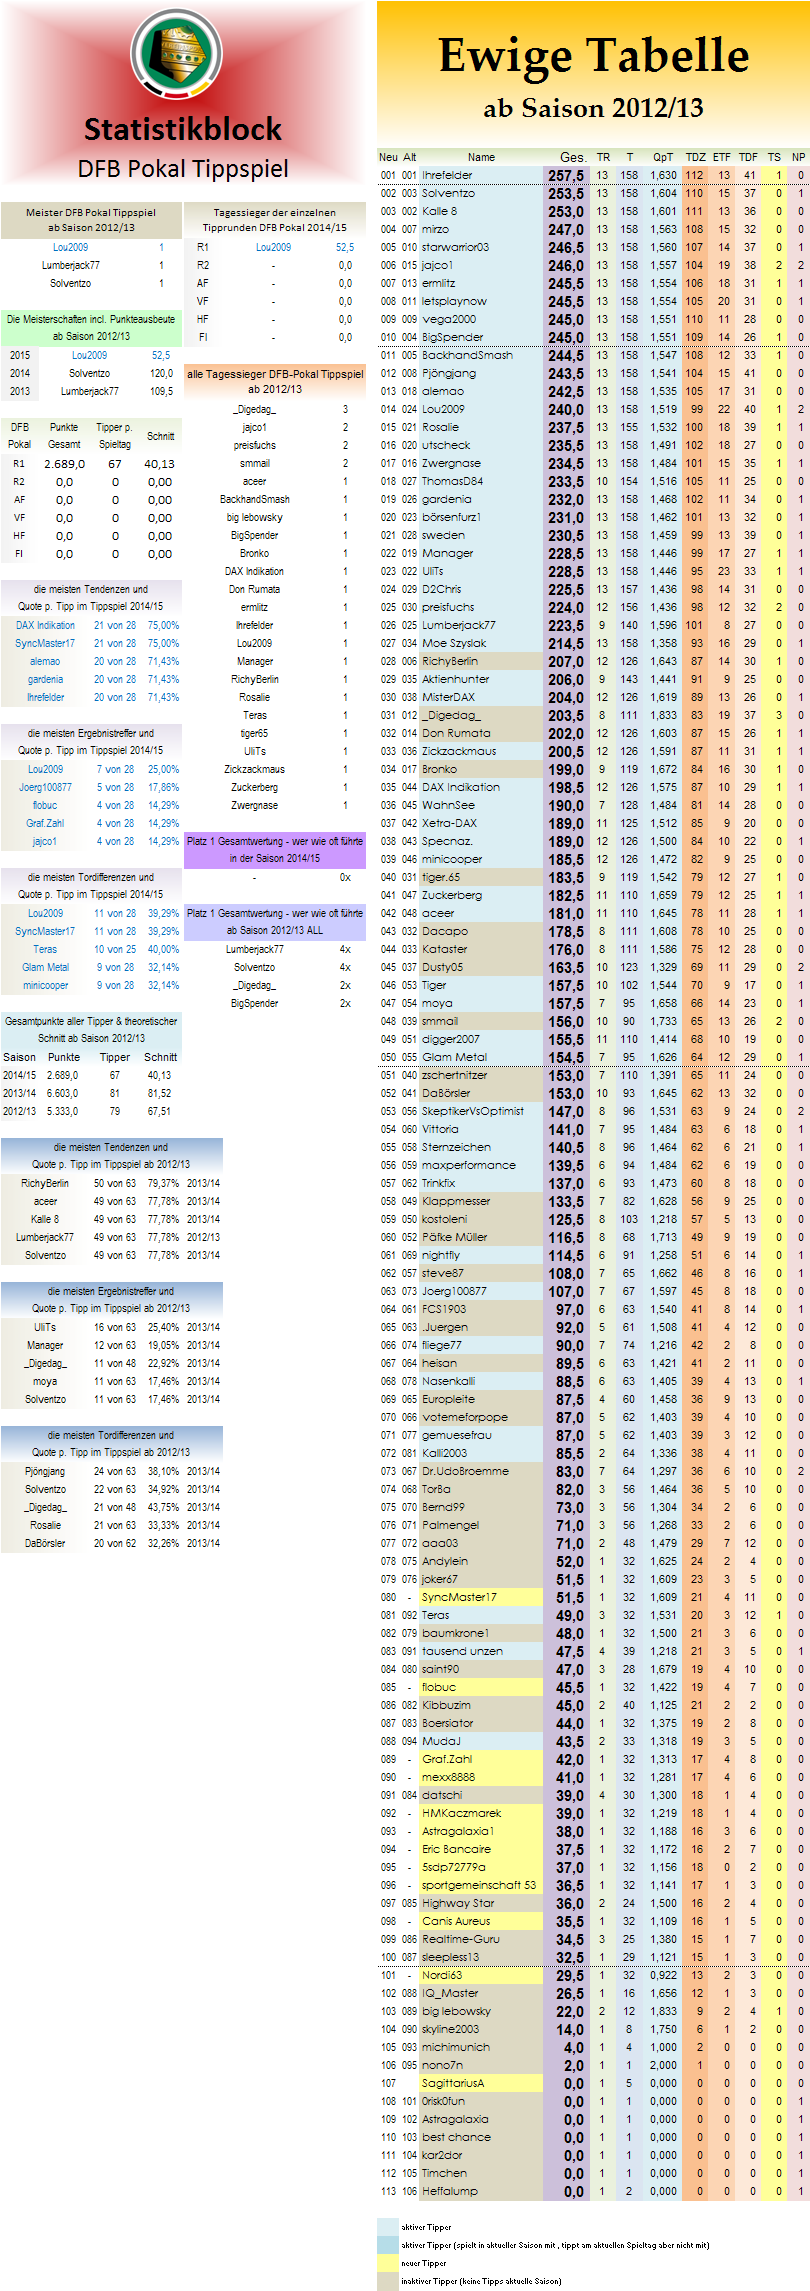Select 'sportgemeinschaft 53' in the ranking table
The height and width of the screenshot is (2291, 810).
click(x=478, y=1885)
